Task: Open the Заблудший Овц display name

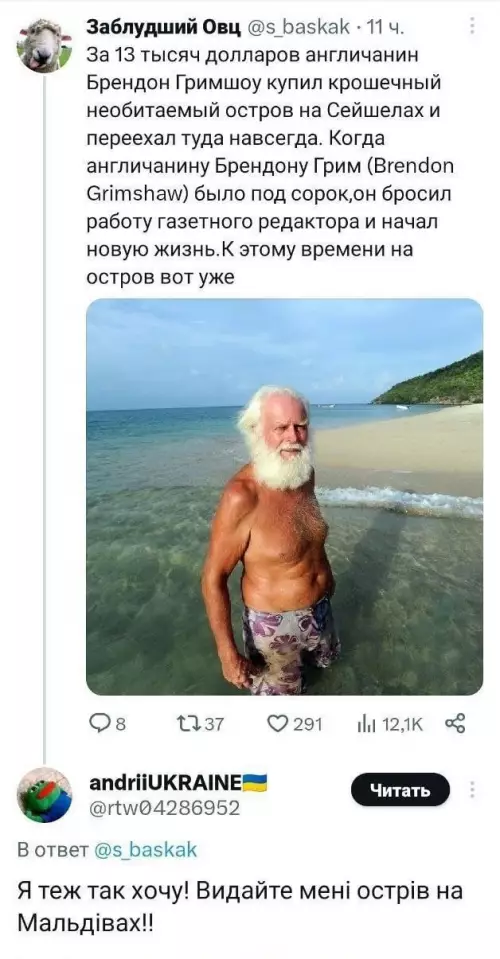Action: pyautogui.click(x=164, y=26)
